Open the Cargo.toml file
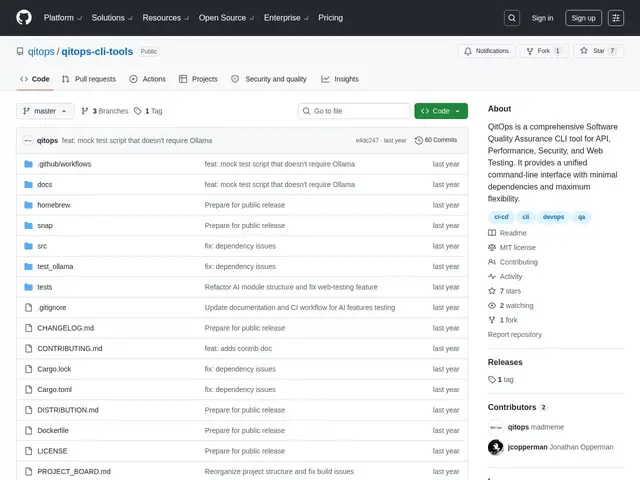Viewport: 640px width, 480px height. [54, 389]
